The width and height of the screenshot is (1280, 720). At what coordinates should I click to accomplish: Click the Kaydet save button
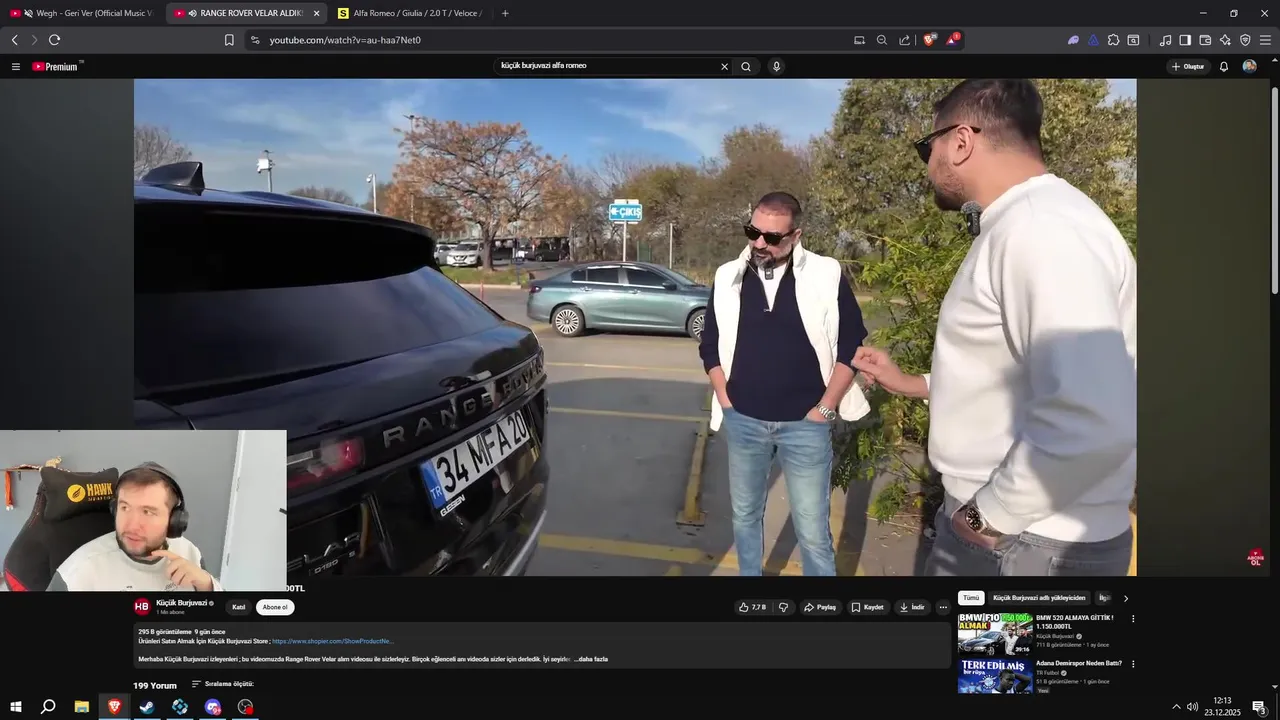tap(867, 607)
